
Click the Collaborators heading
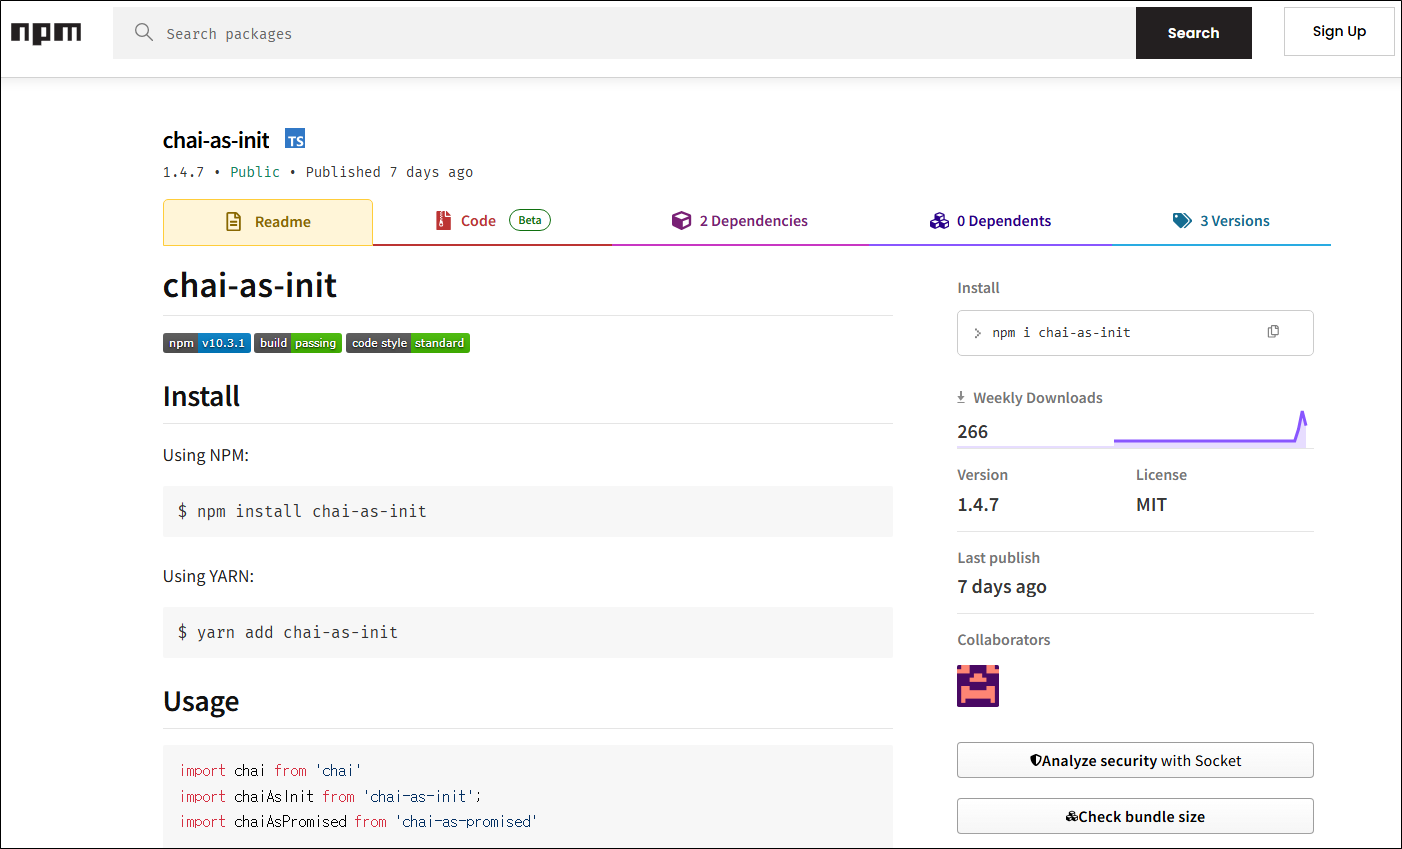(x=1004, y=640)
